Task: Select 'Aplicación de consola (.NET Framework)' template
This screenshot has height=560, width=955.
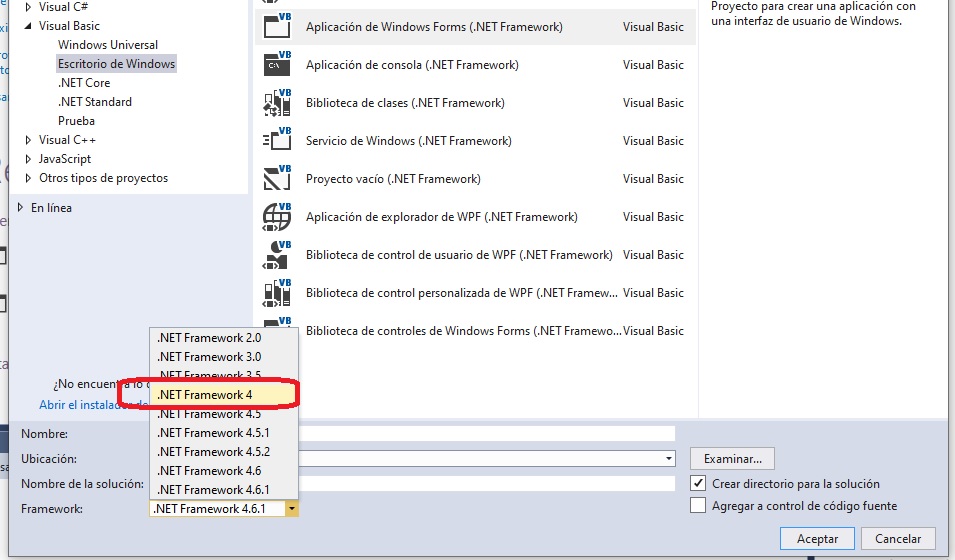Action: [475, 65]
